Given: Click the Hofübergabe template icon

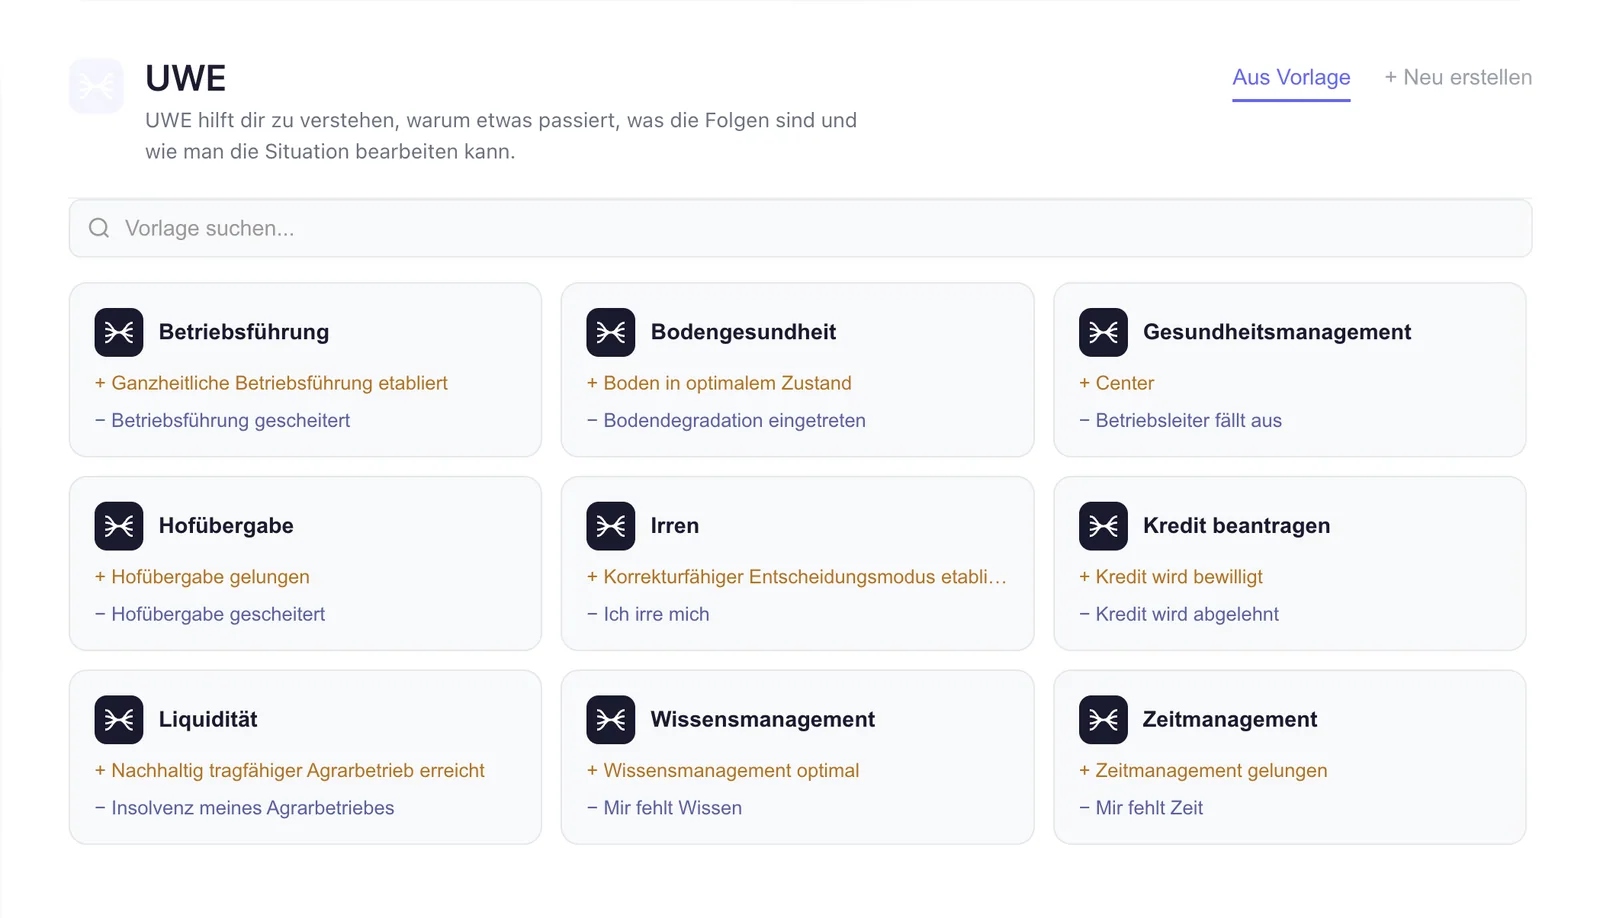Looking at the screenshot, I should point(119,526).
